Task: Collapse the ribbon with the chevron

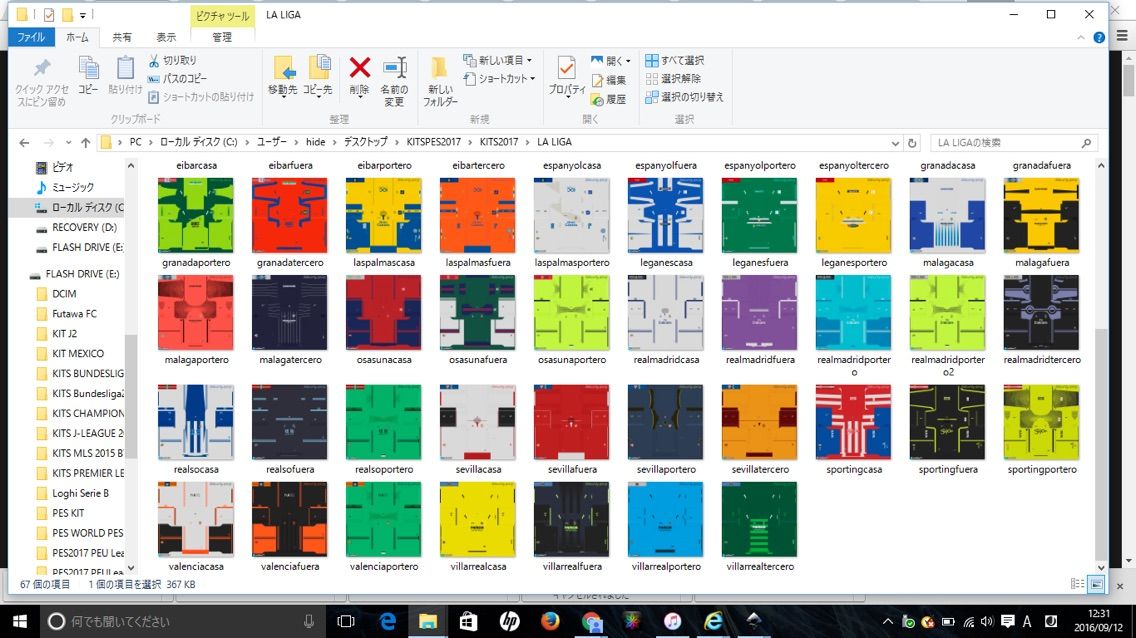Action: 1080,38
